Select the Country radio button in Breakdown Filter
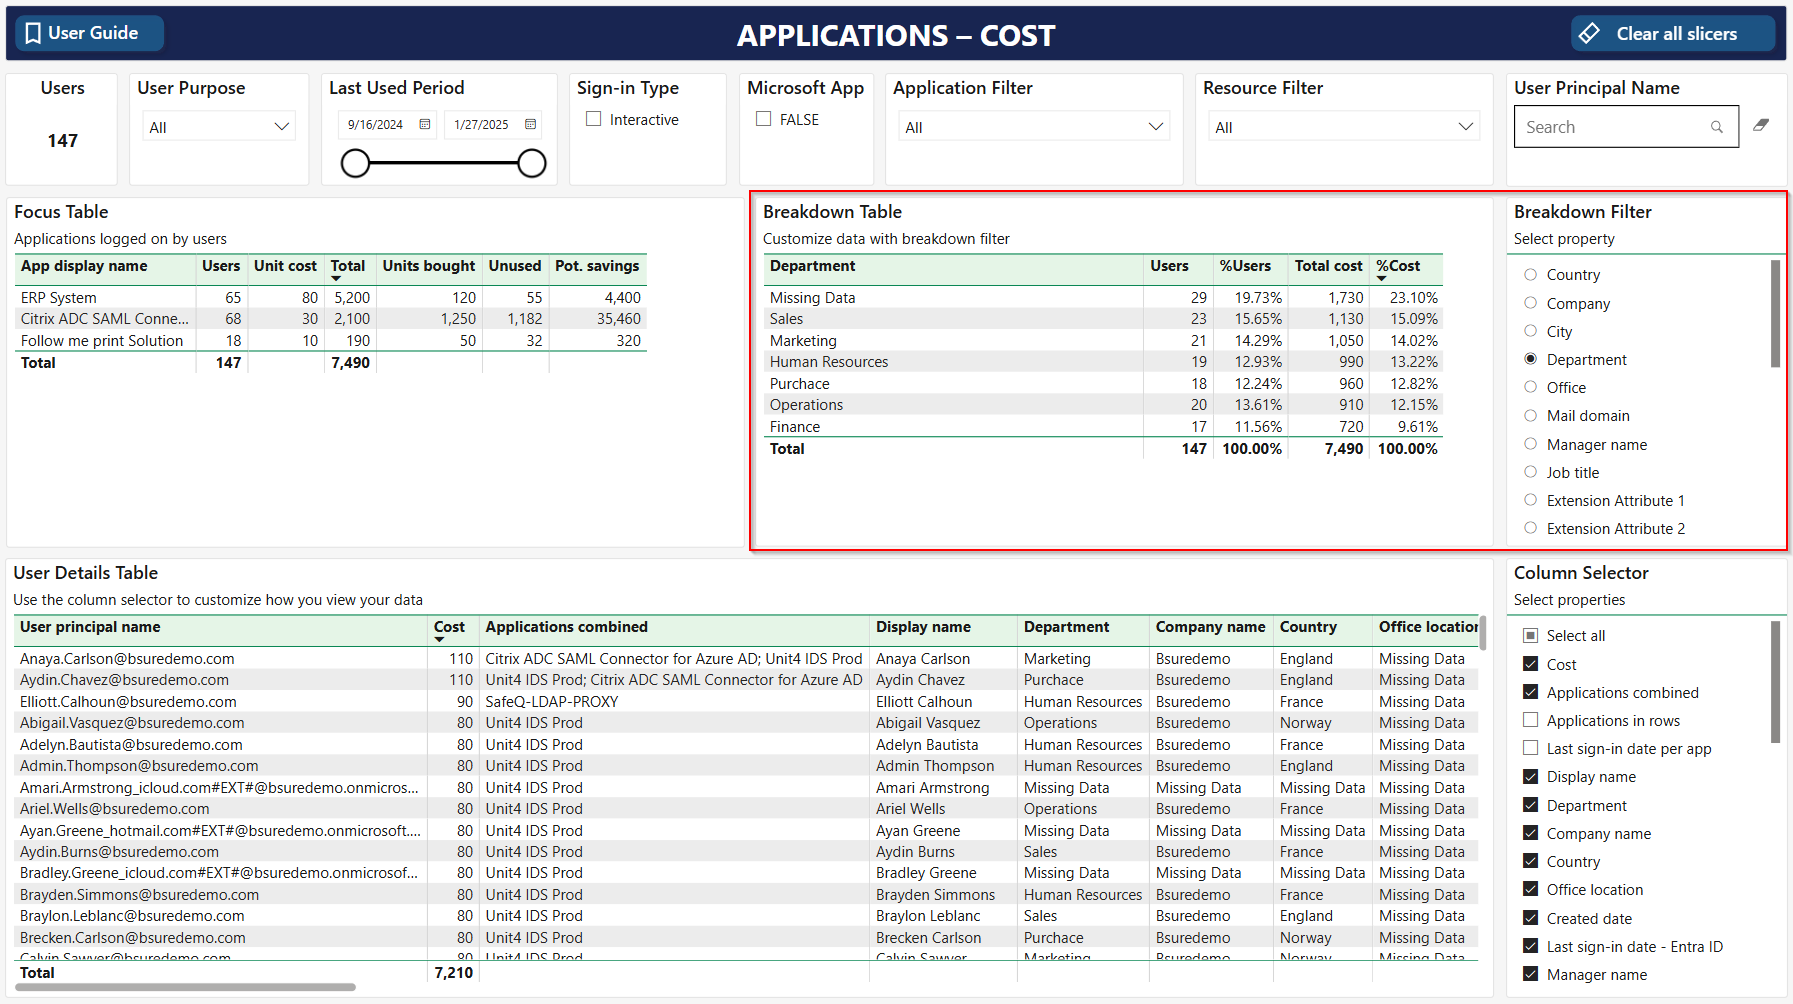 1530,275
